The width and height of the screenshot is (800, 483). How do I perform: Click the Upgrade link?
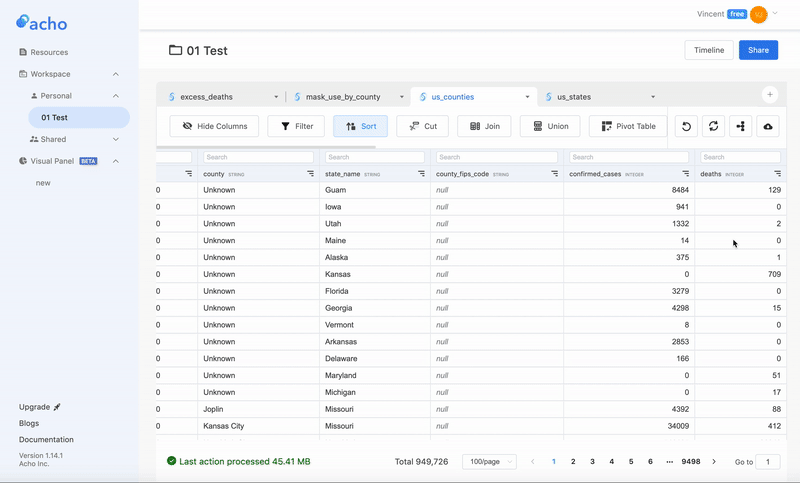coord(40,407)
